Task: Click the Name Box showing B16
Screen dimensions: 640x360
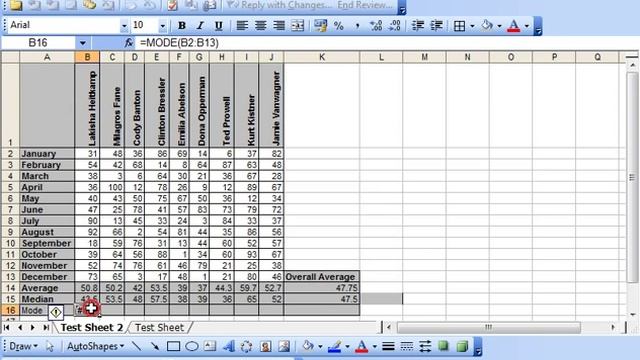Action: [38, 43]
